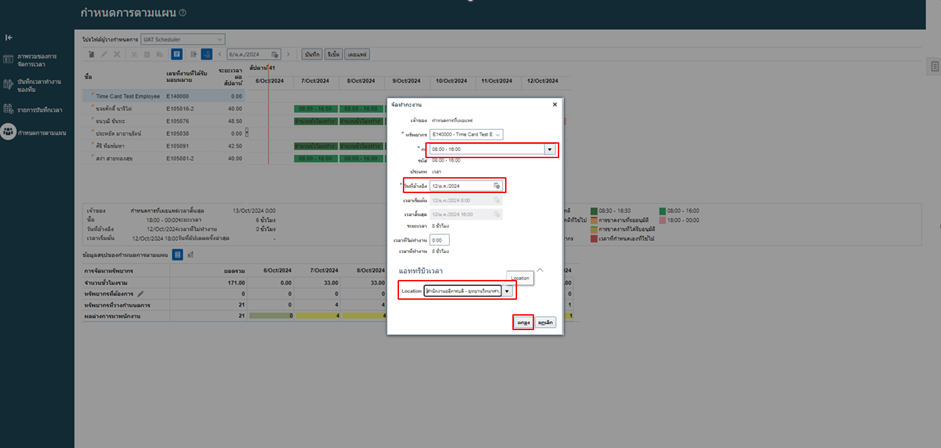Open the UAT Scheduler profile dropdown

pos(219,40)
